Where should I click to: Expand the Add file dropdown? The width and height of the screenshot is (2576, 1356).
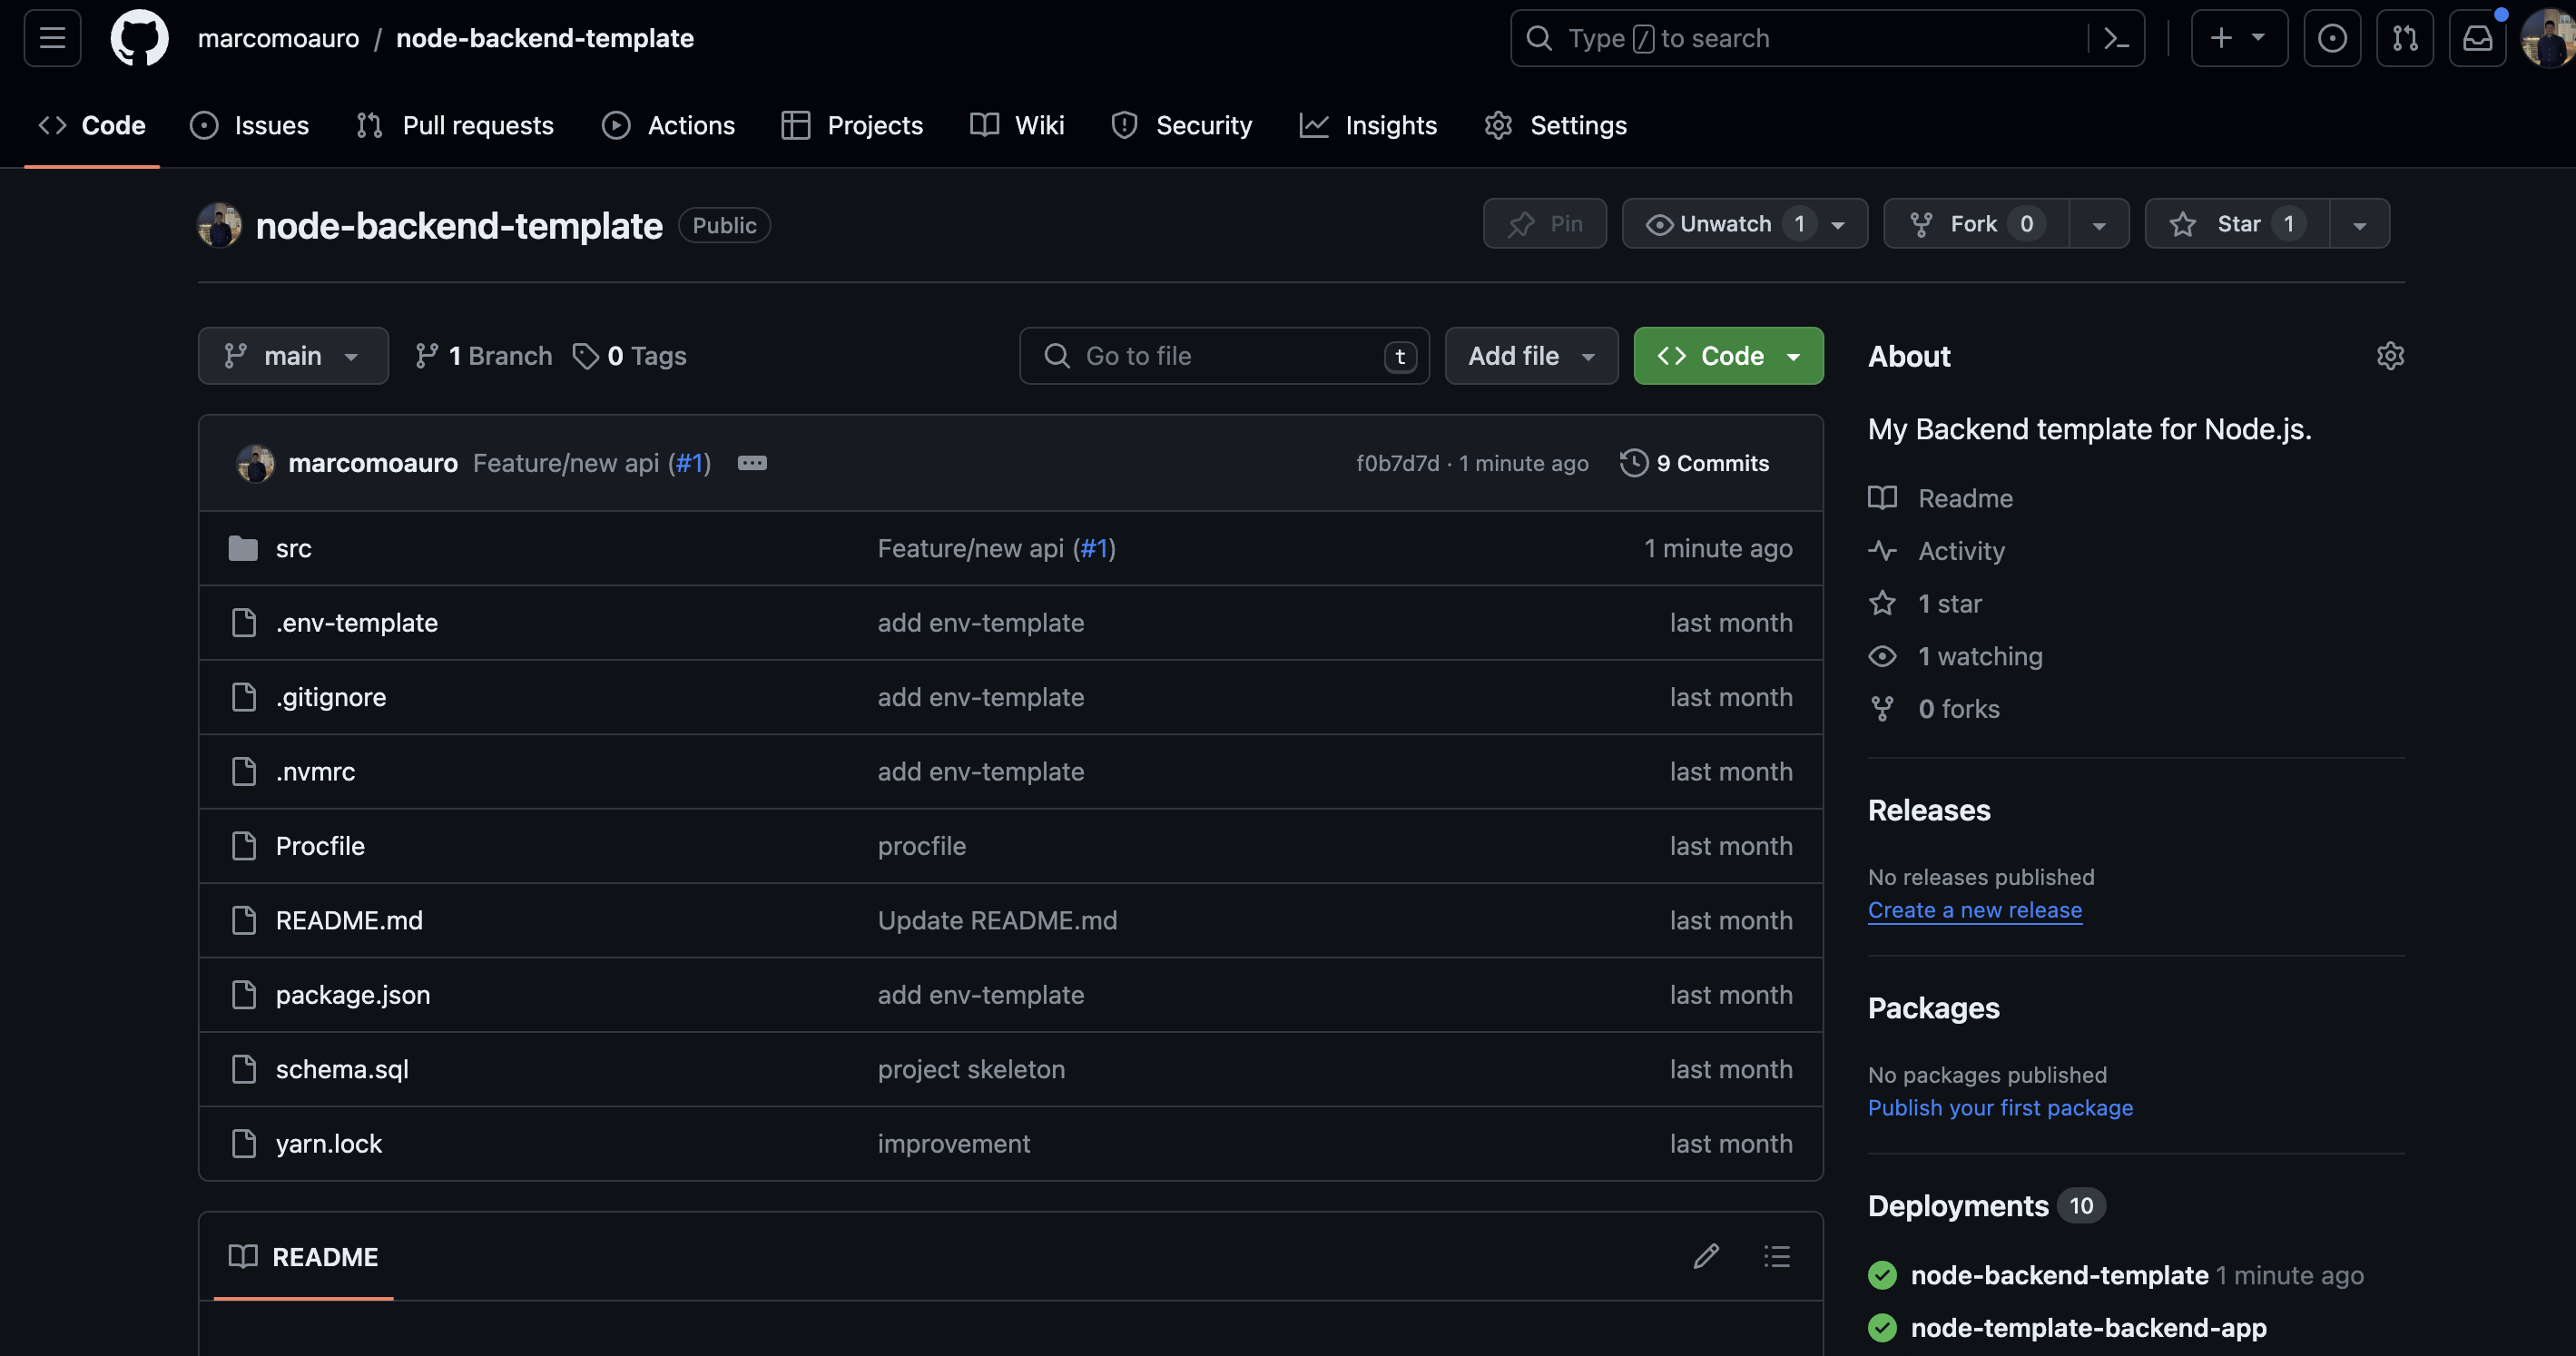(x=1530, y=355)
